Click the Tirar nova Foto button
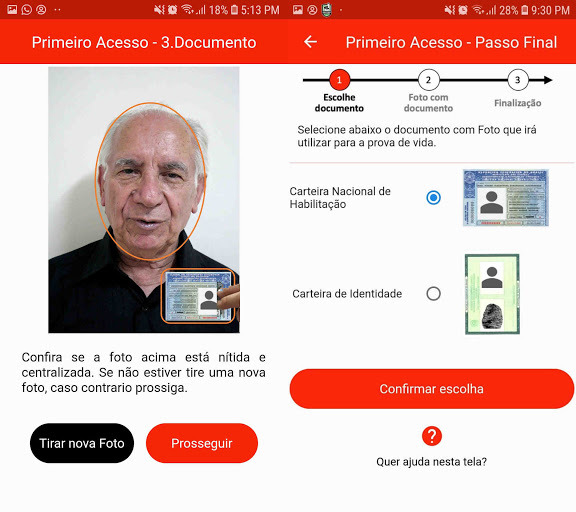This screenshot has height=512, width=576. click(x=82, y=443)
